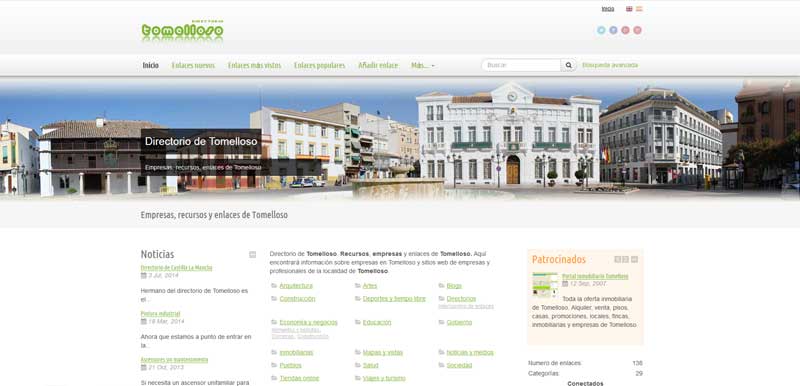The height and width of the screenshot is (386, 800).
Task: Click the last pink social icon
Action: (637, 30)
